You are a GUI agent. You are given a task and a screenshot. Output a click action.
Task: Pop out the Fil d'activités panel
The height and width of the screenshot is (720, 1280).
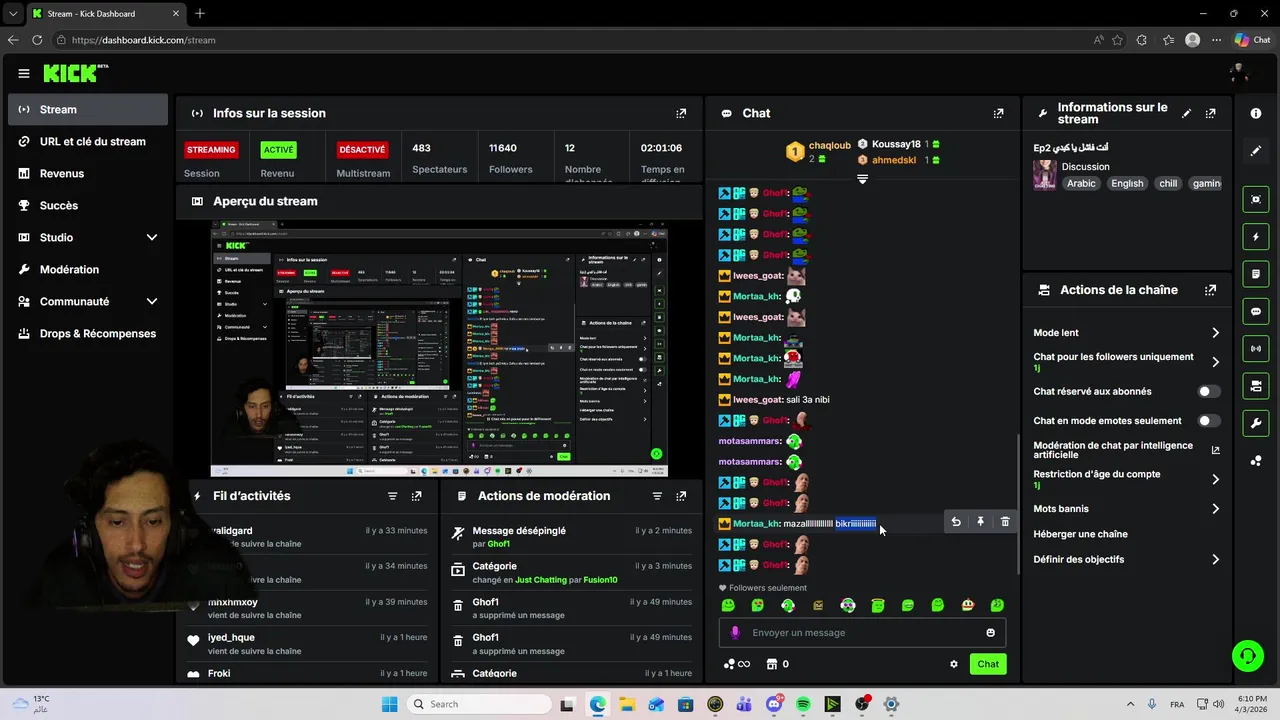tap(417, 496)
